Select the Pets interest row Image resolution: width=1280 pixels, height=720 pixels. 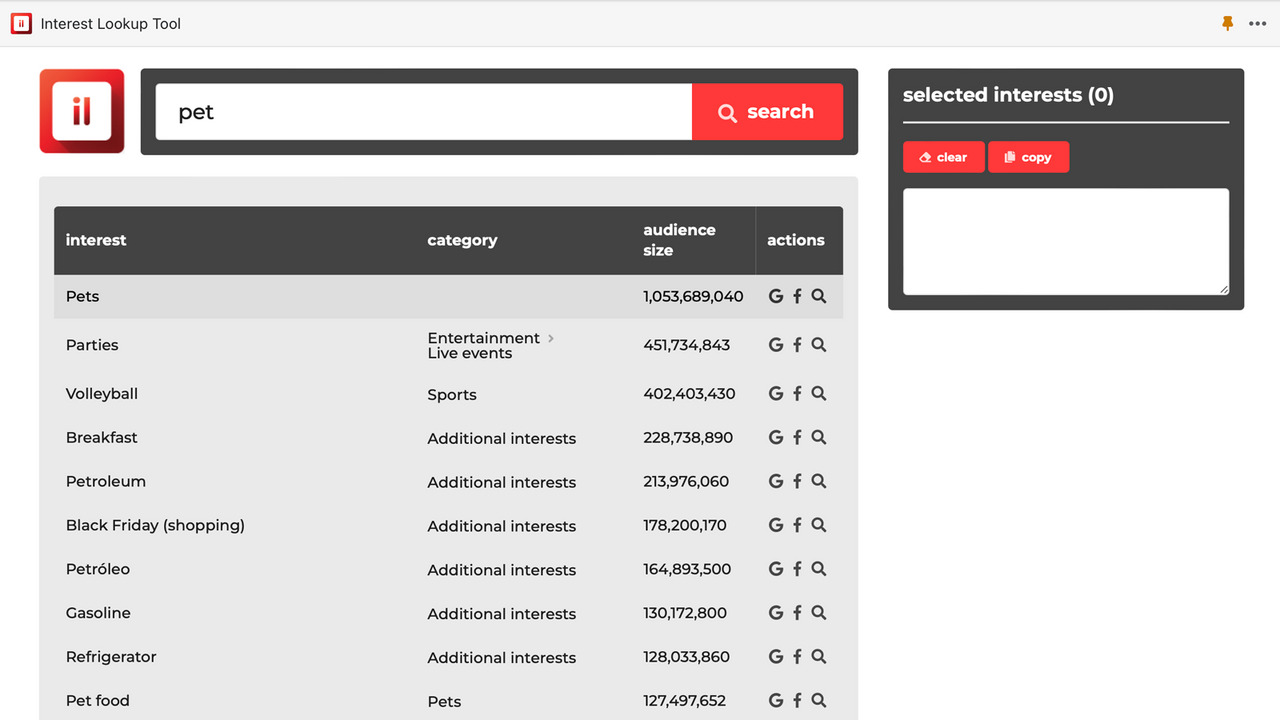448,296
